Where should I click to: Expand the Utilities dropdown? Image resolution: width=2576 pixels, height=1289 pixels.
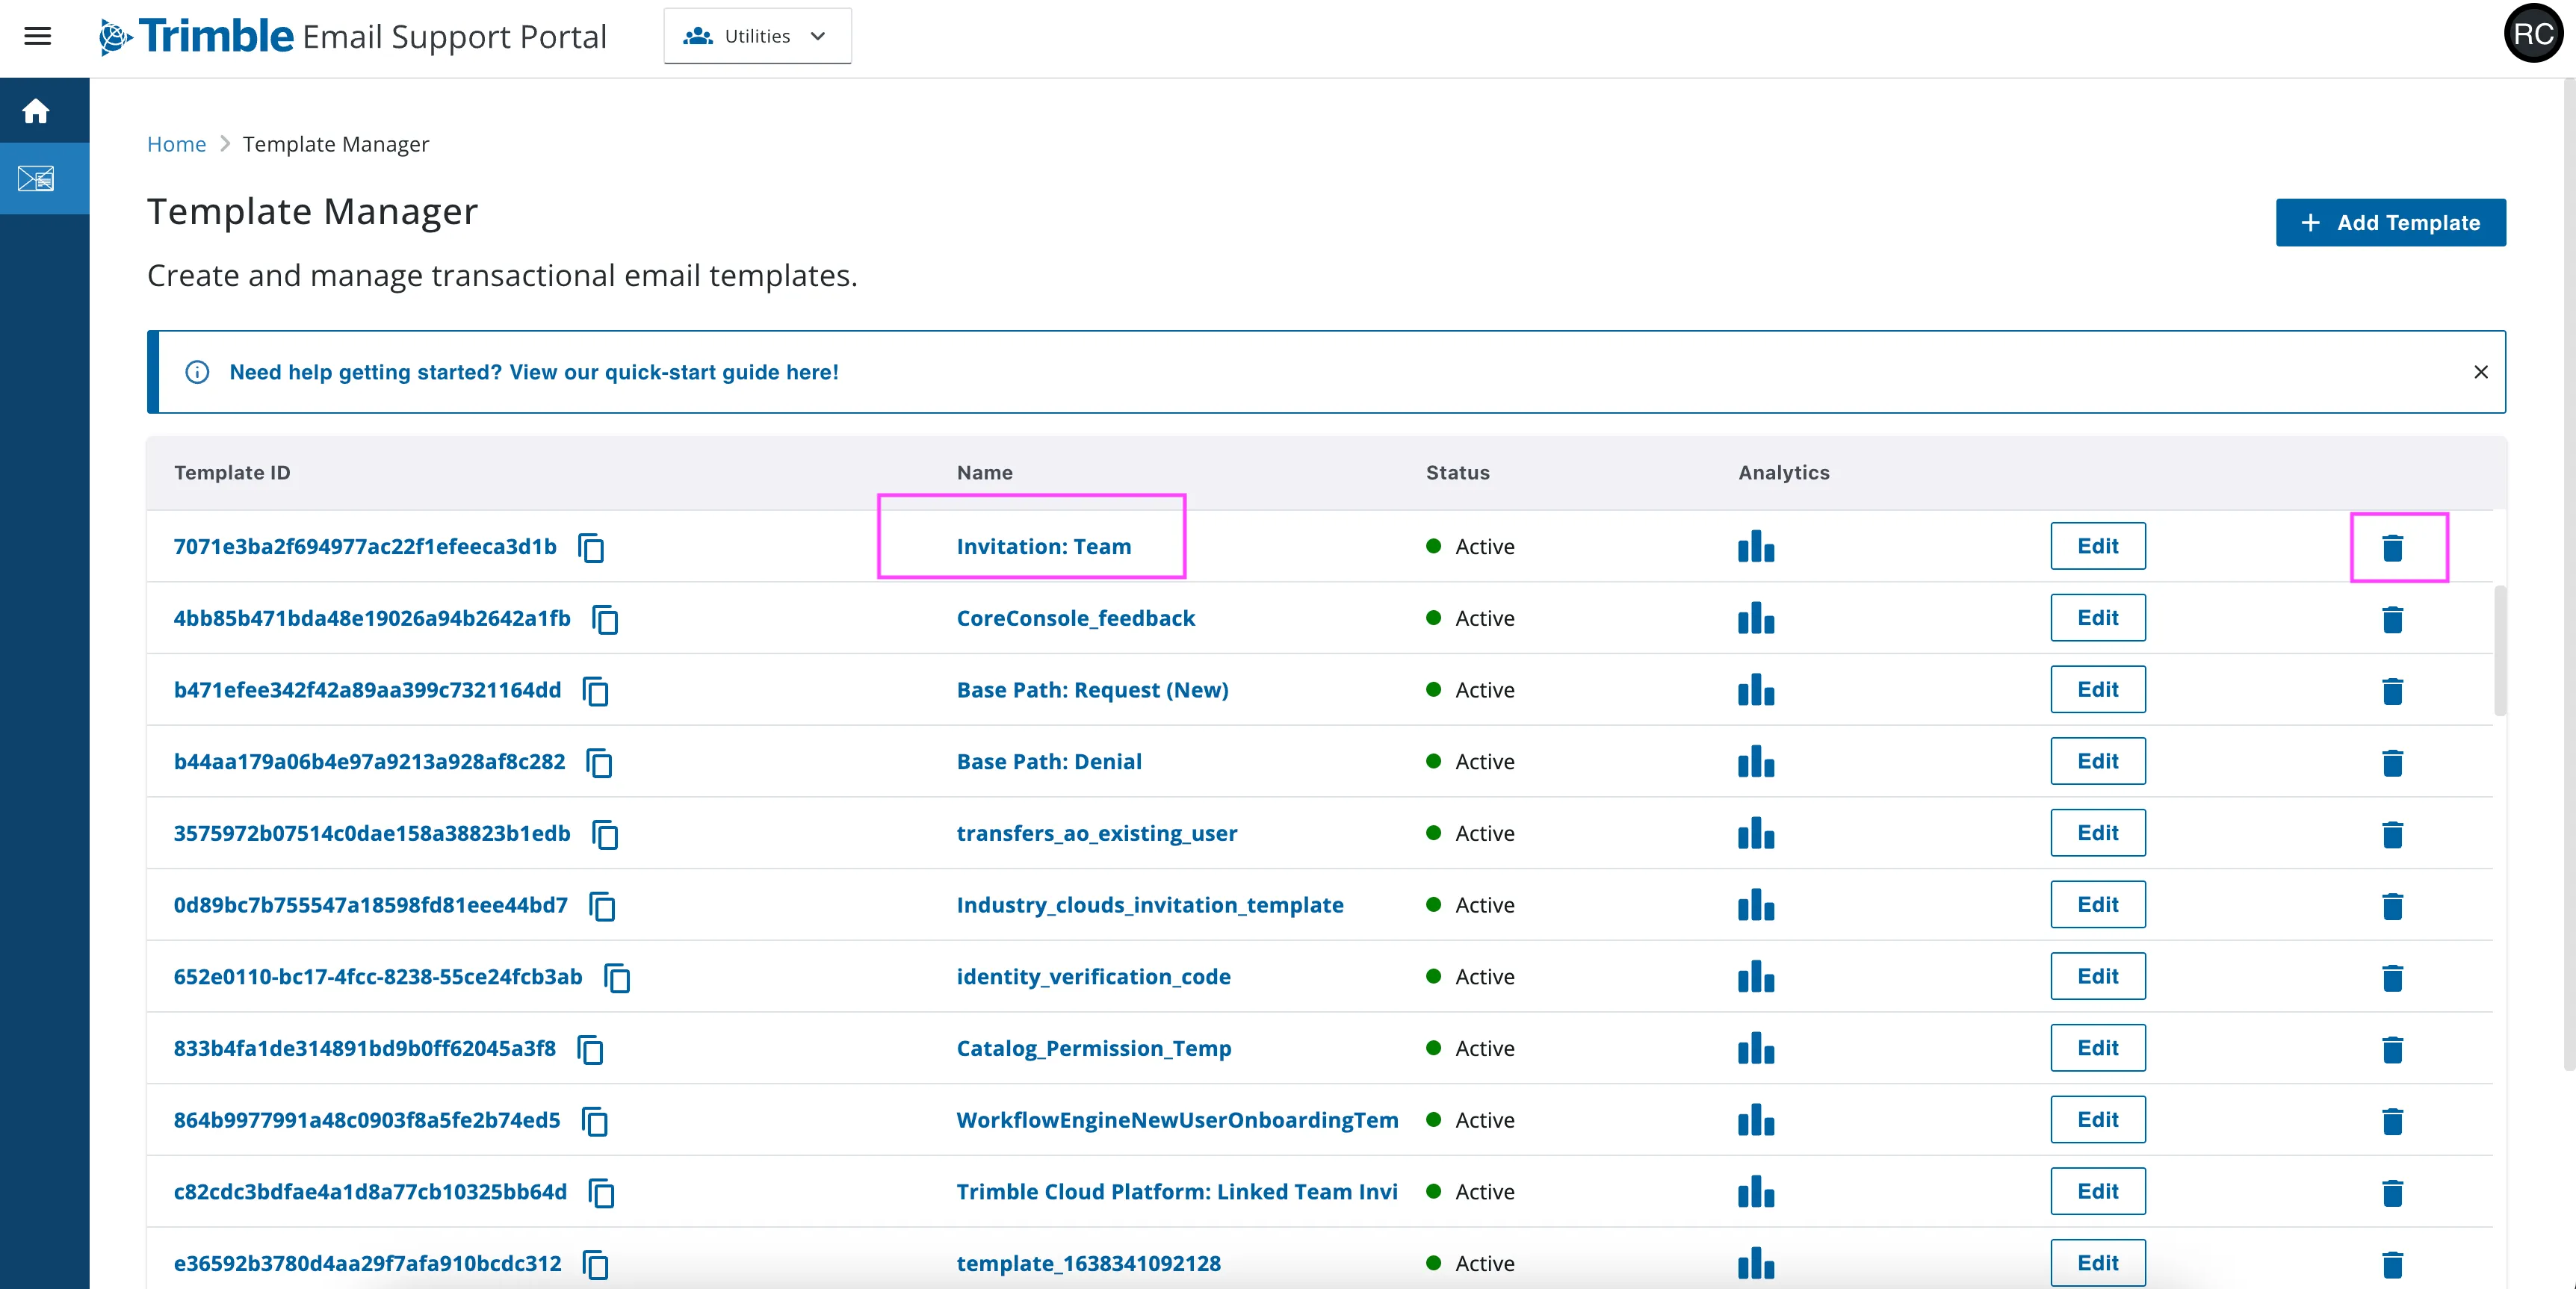pos(757,36)
